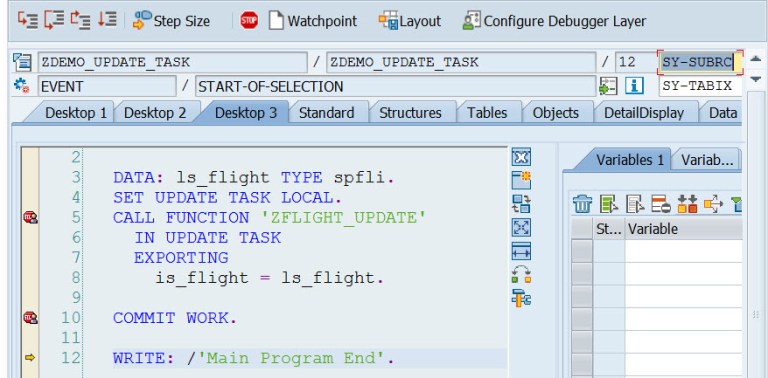The height and width of the screenshot is (378, 768).
Task: Expand the header area with the down arrow
Action: tap(756, 79)
